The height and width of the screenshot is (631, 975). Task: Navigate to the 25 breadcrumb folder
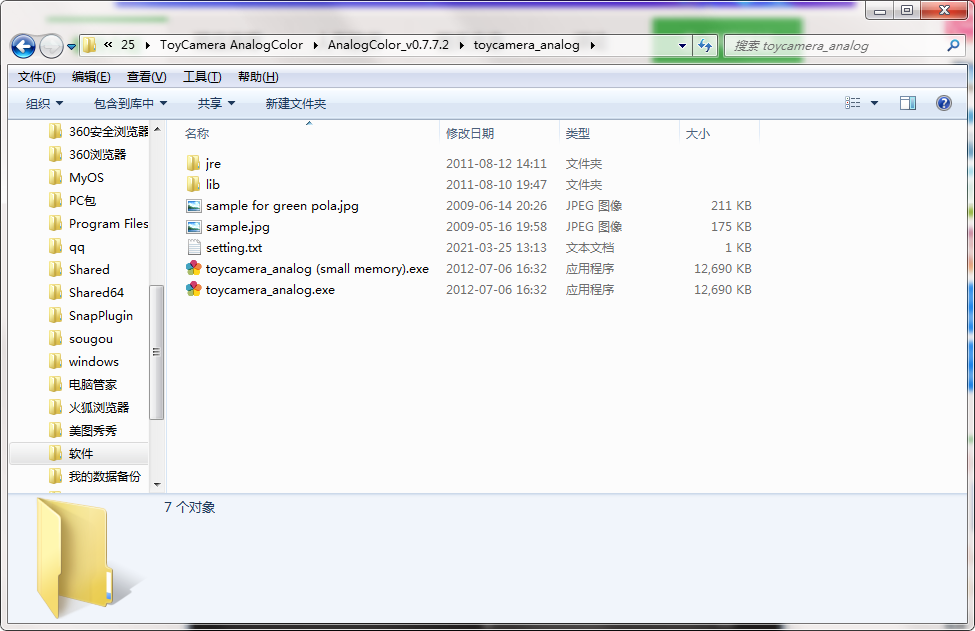click(x=128, y=45)
